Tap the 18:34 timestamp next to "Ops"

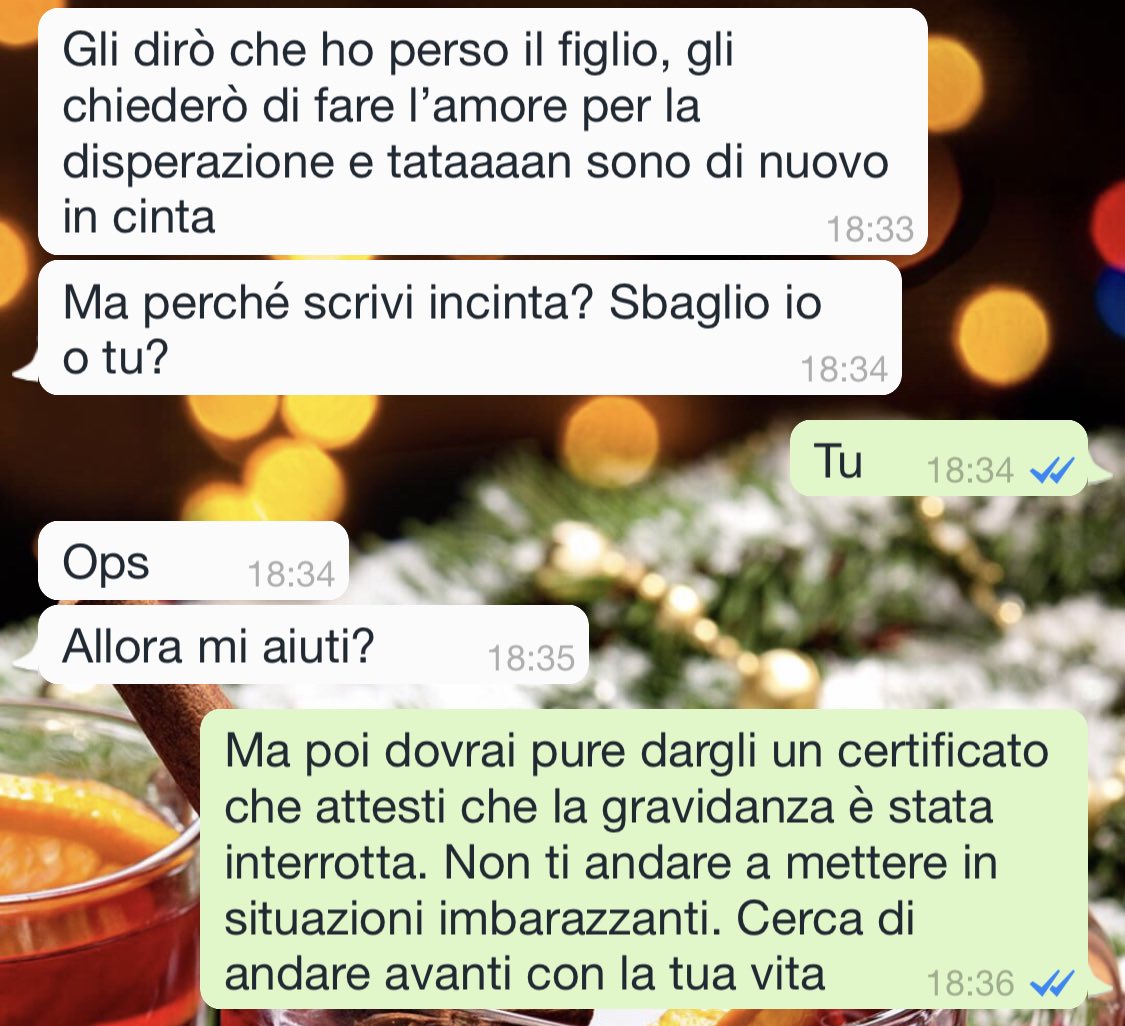click(291, 574)
